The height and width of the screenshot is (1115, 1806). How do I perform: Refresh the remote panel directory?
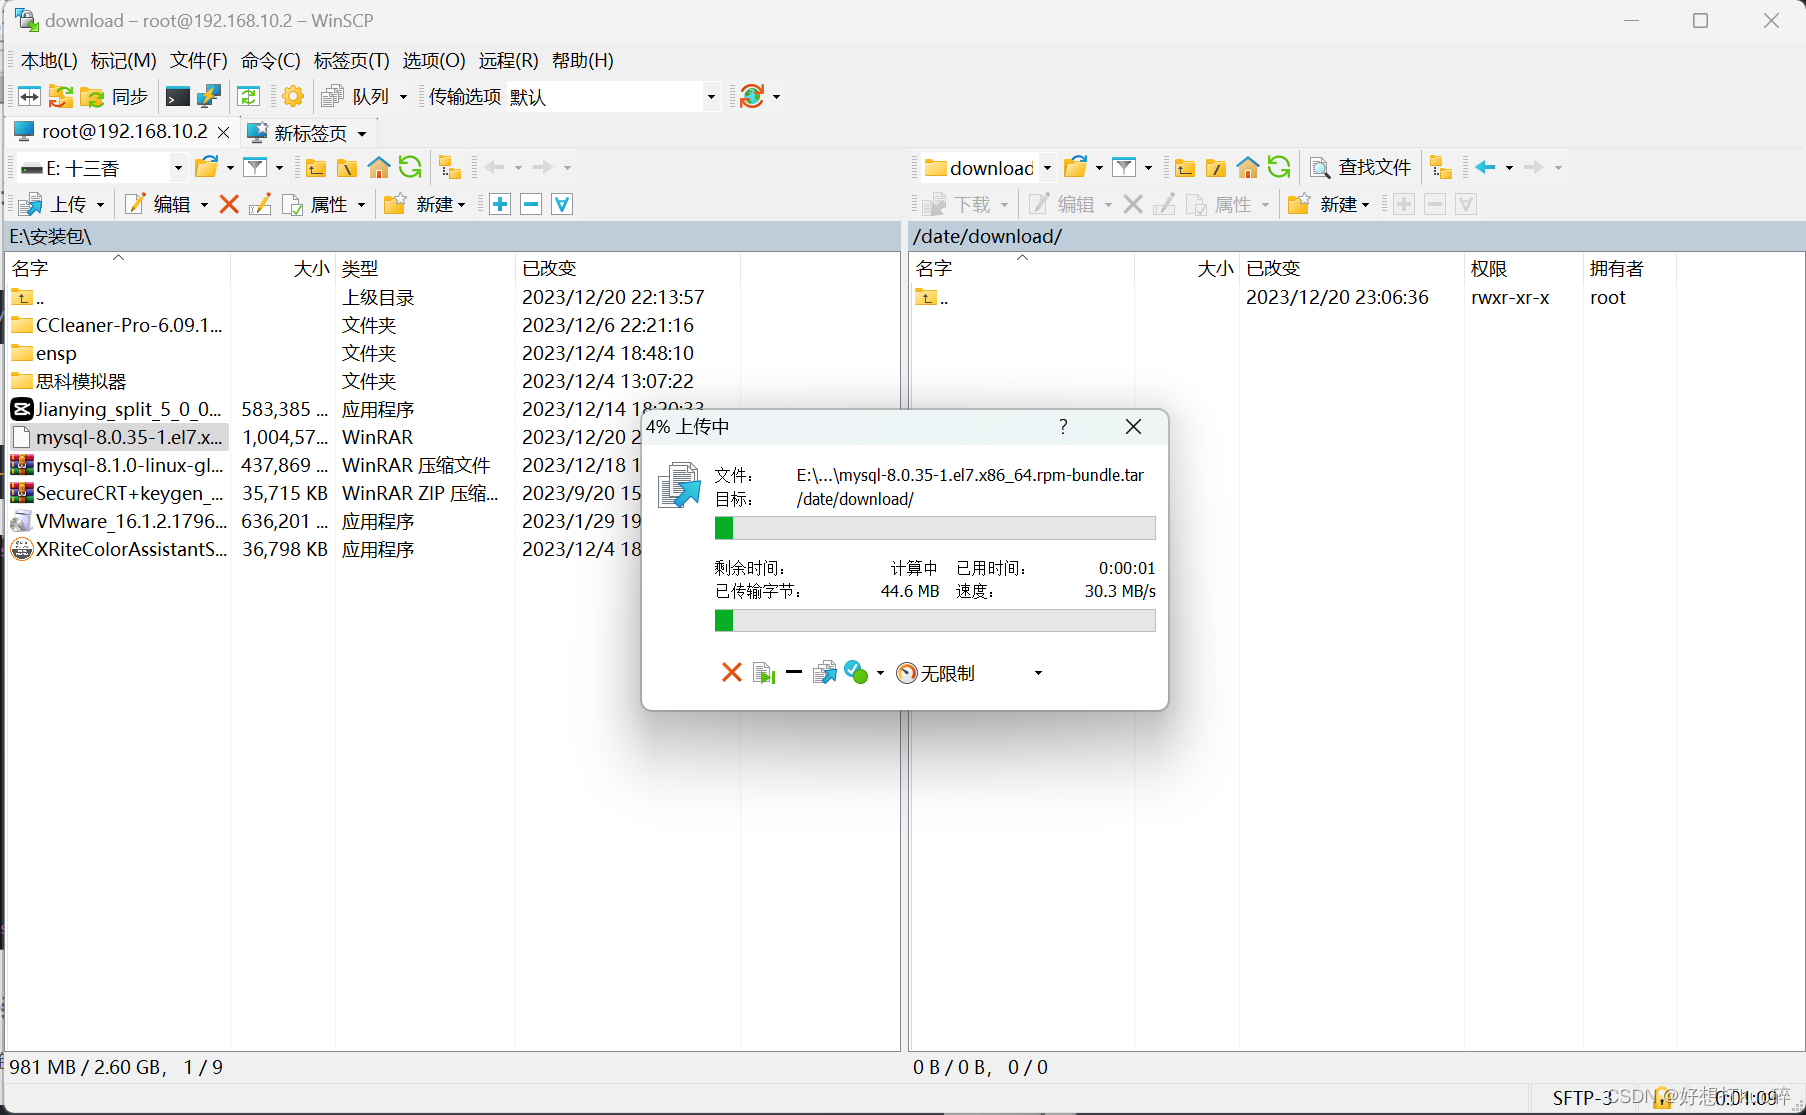pyautogui.click(x=1279, y=167)
